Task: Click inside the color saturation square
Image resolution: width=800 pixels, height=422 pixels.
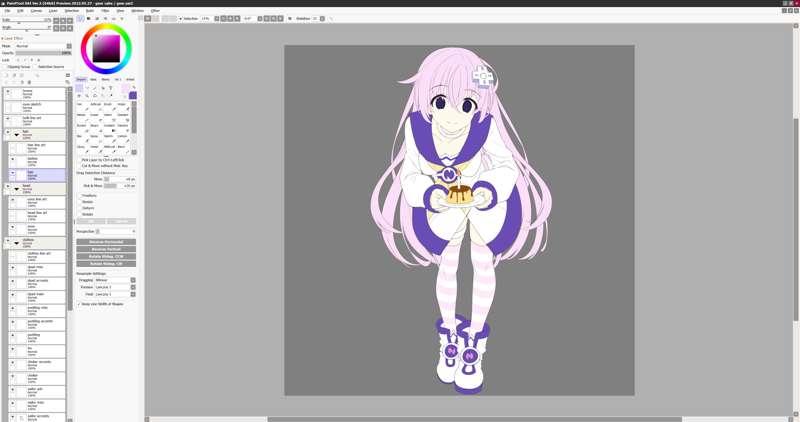Action: [x=106, y=48]
